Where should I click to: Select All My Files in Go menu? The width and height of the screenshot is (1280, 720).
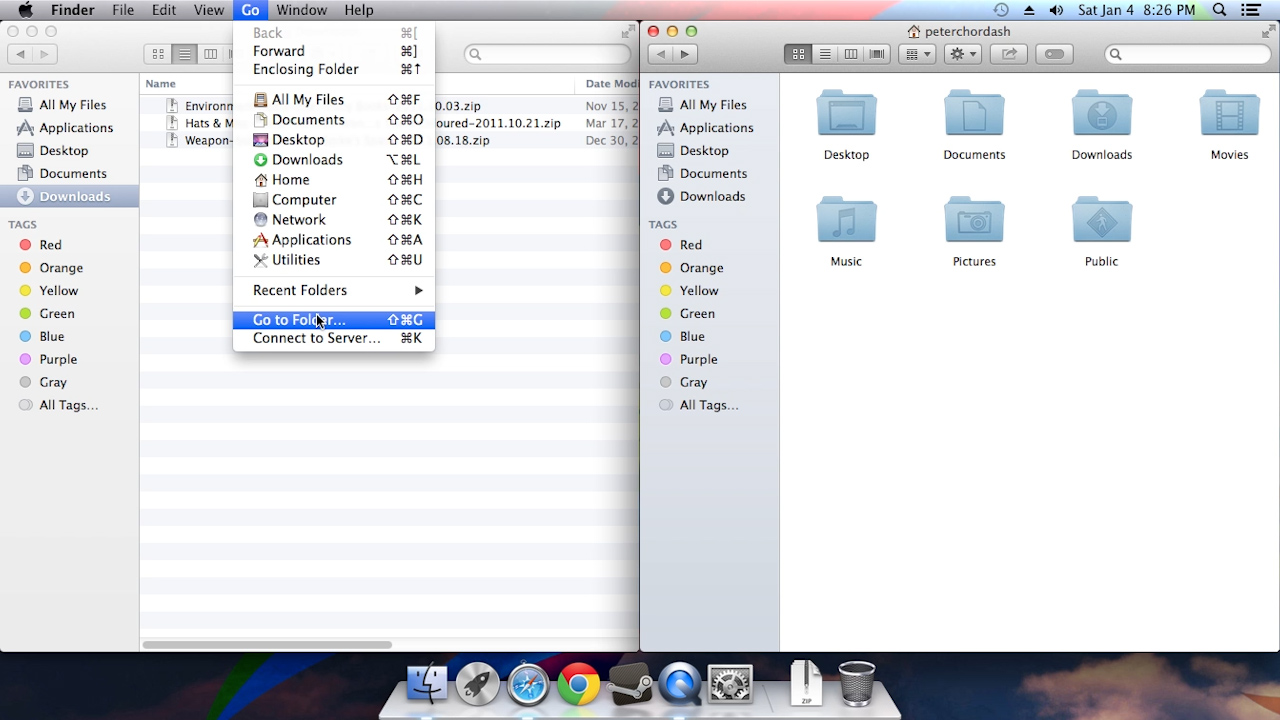[x=334, y=100]
